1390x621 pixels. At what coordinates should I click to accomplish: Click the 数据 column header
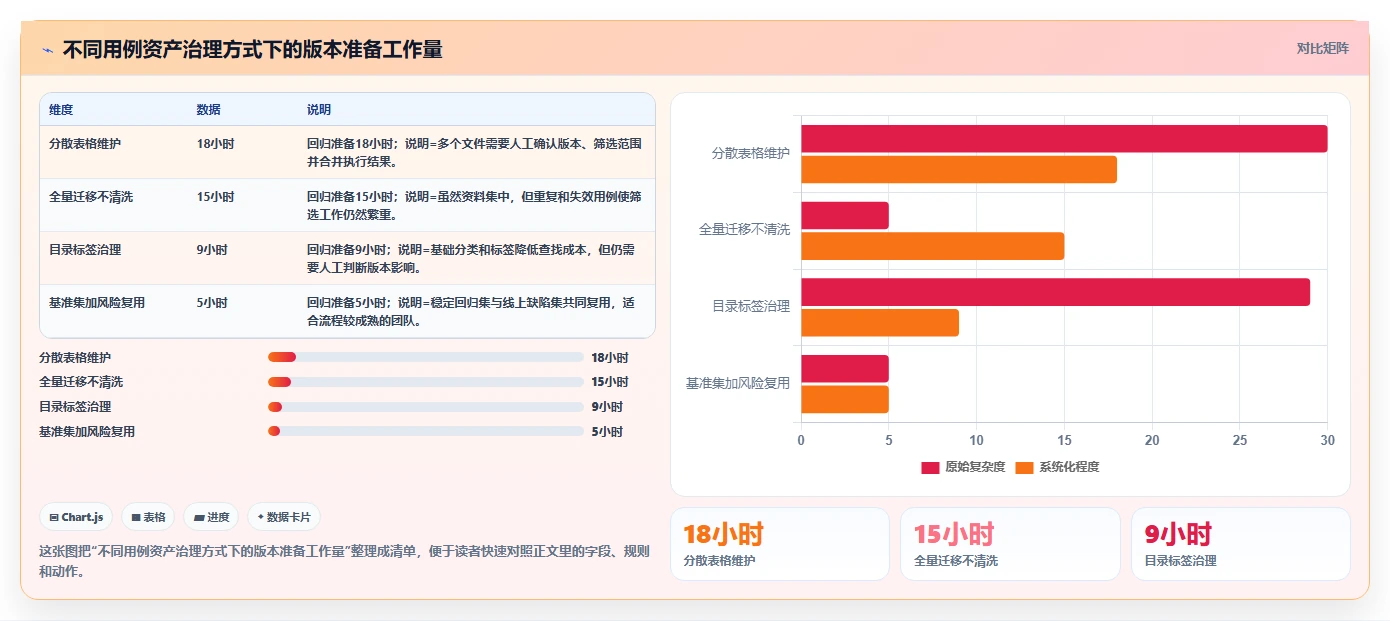coord(209,110)
